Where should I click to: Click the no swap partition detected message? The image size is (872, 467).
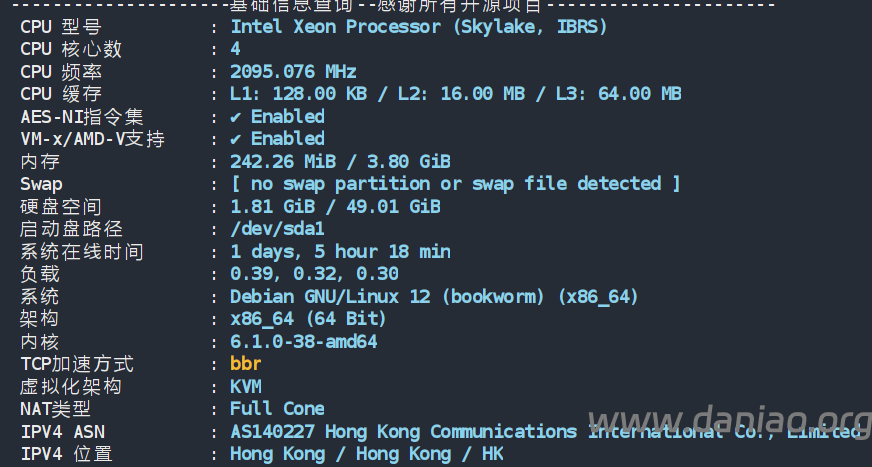tap(455, 184)
